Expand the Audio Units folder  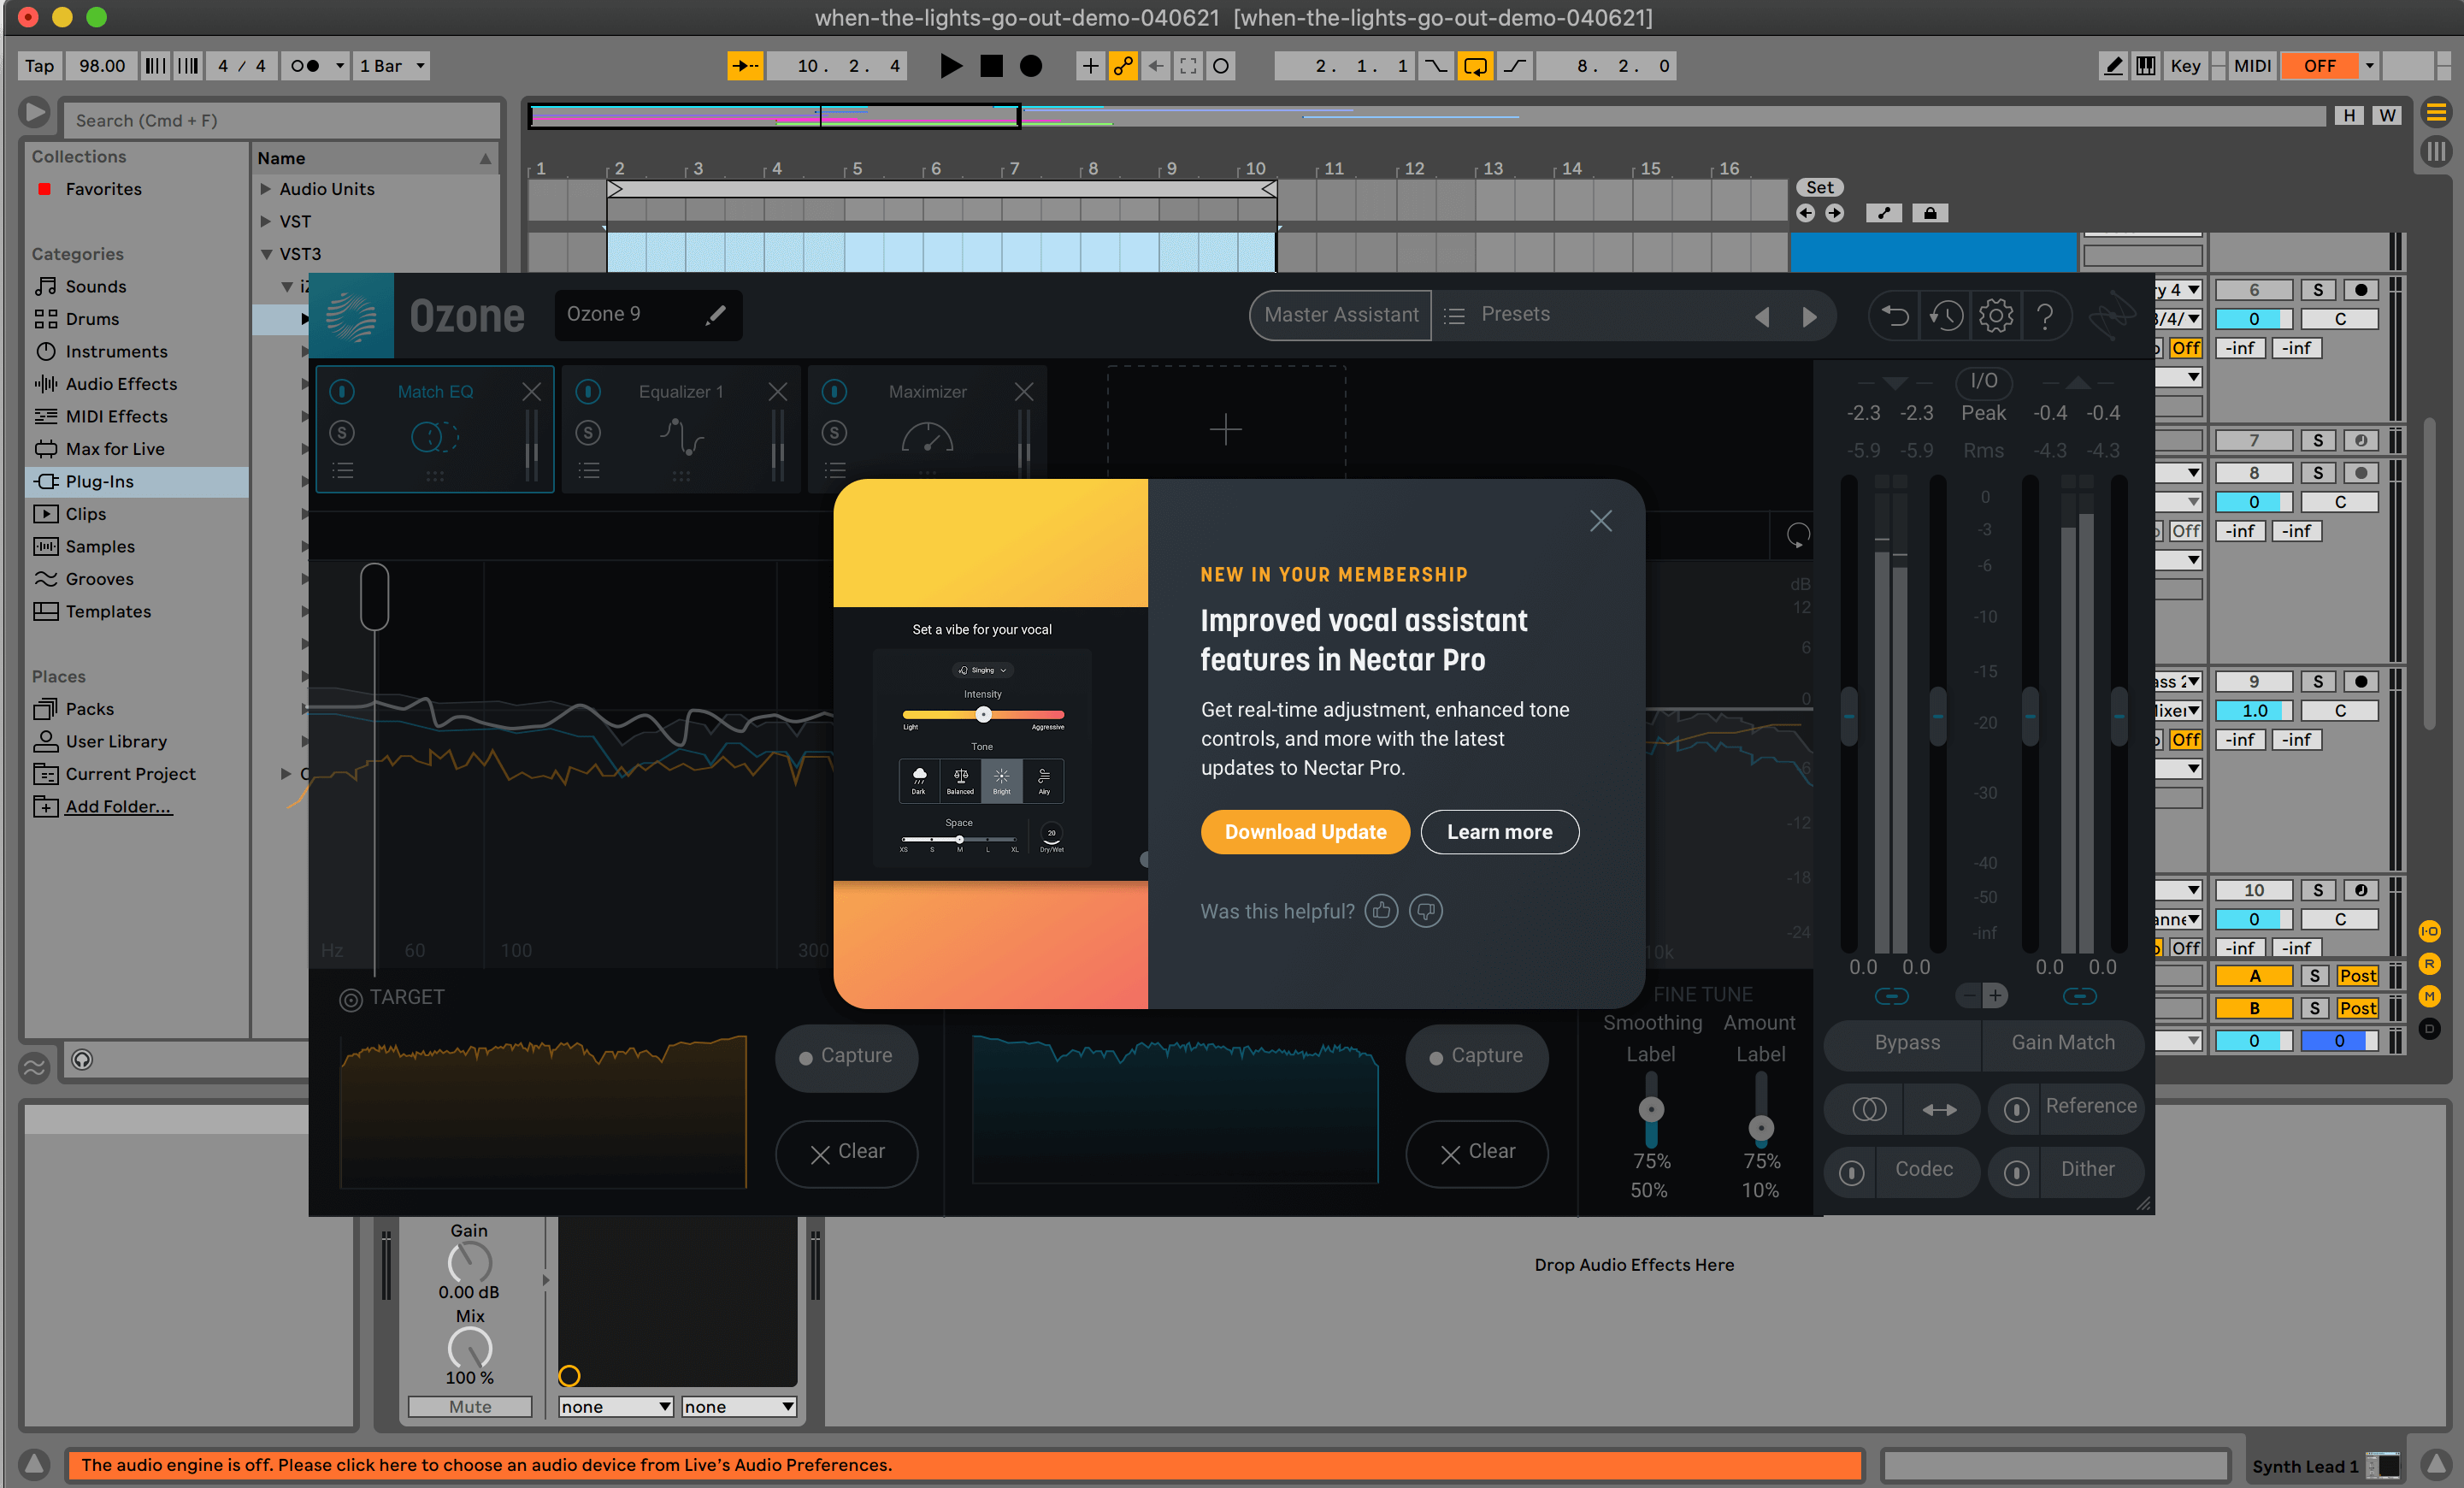click(266, 189)
